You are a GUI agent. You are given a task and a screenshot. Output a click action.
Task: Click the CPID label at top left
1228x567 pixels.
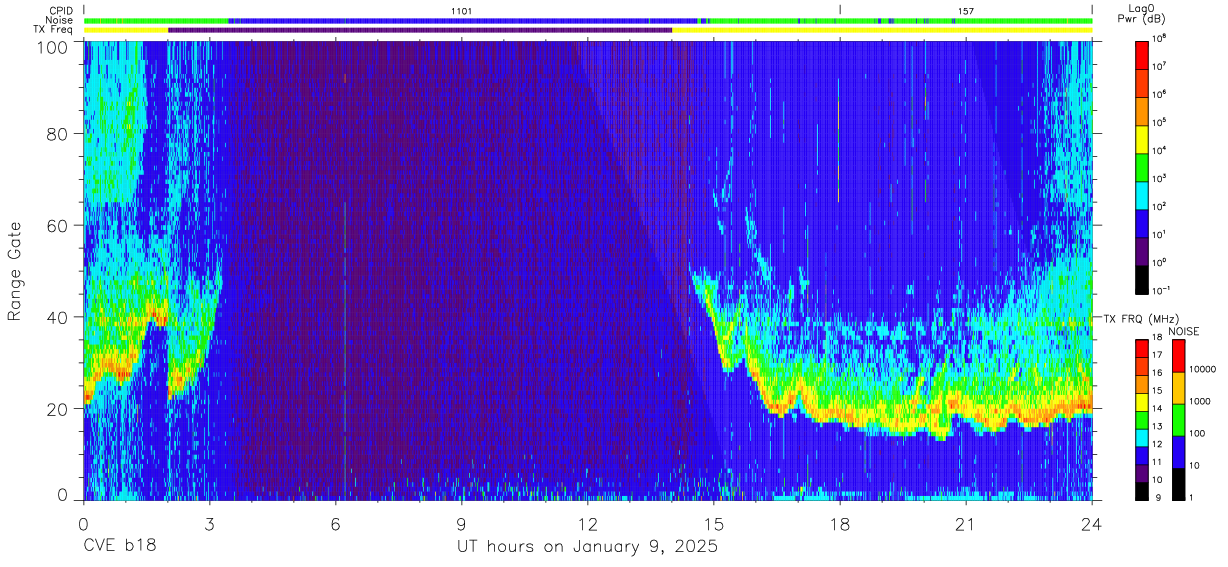[60, 10]
